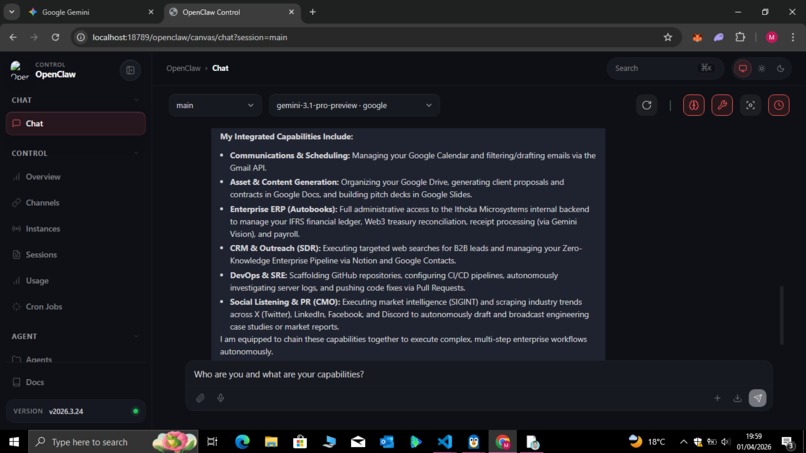Open Cron Jobs in the sidebar
This screenshot has height=453, width=806.
pos(76,306)
